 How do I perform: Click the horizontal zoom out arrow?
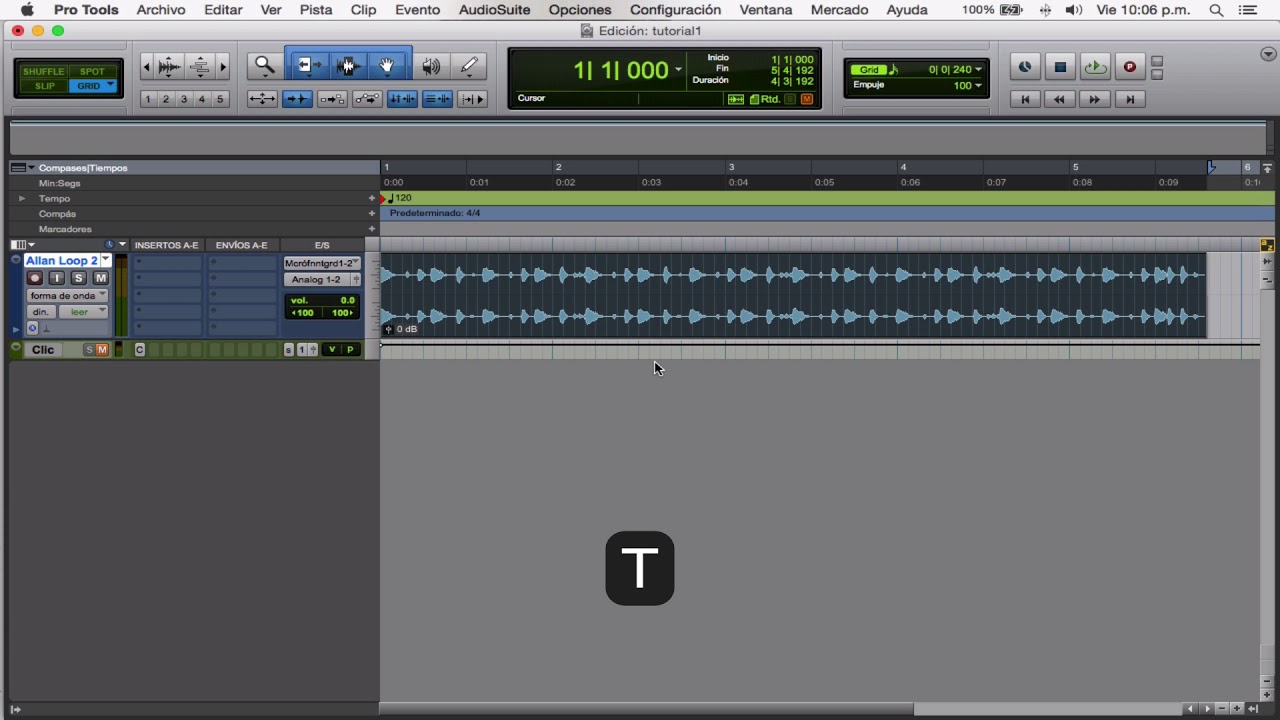(147, 67)
